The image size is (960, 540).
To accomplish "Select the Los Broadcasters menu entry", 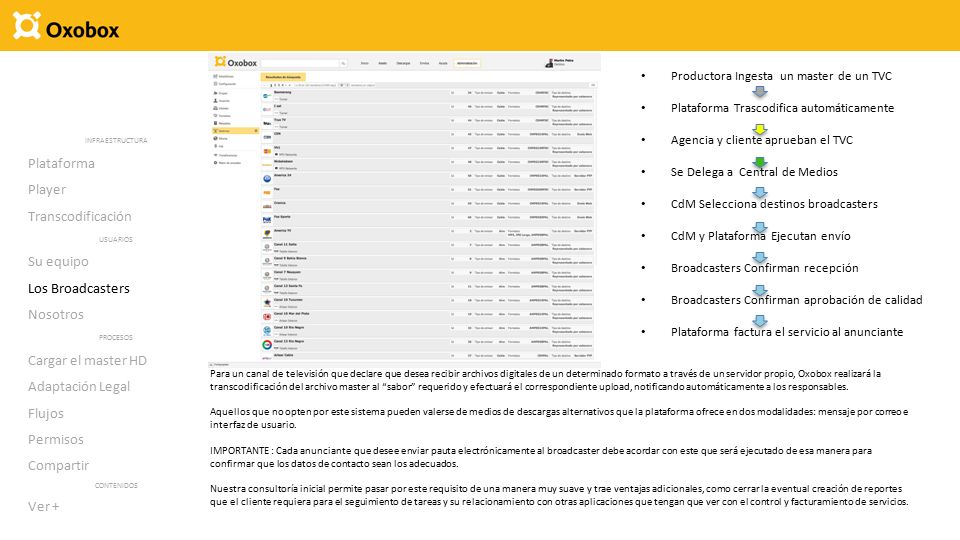I will pos(79,288).
